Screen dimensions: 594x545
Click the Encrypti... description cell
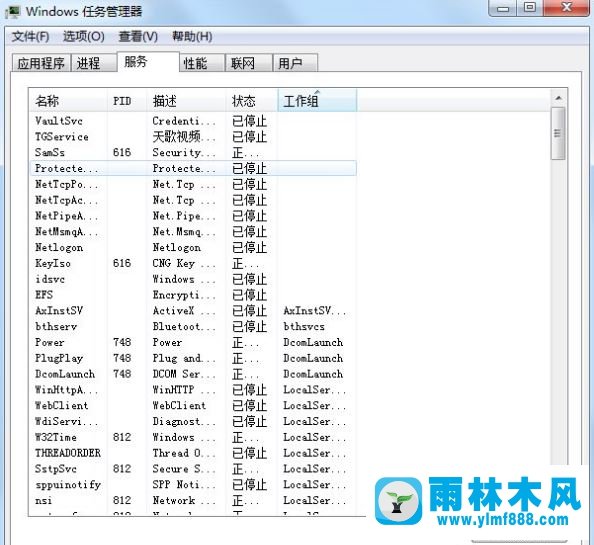184,295
